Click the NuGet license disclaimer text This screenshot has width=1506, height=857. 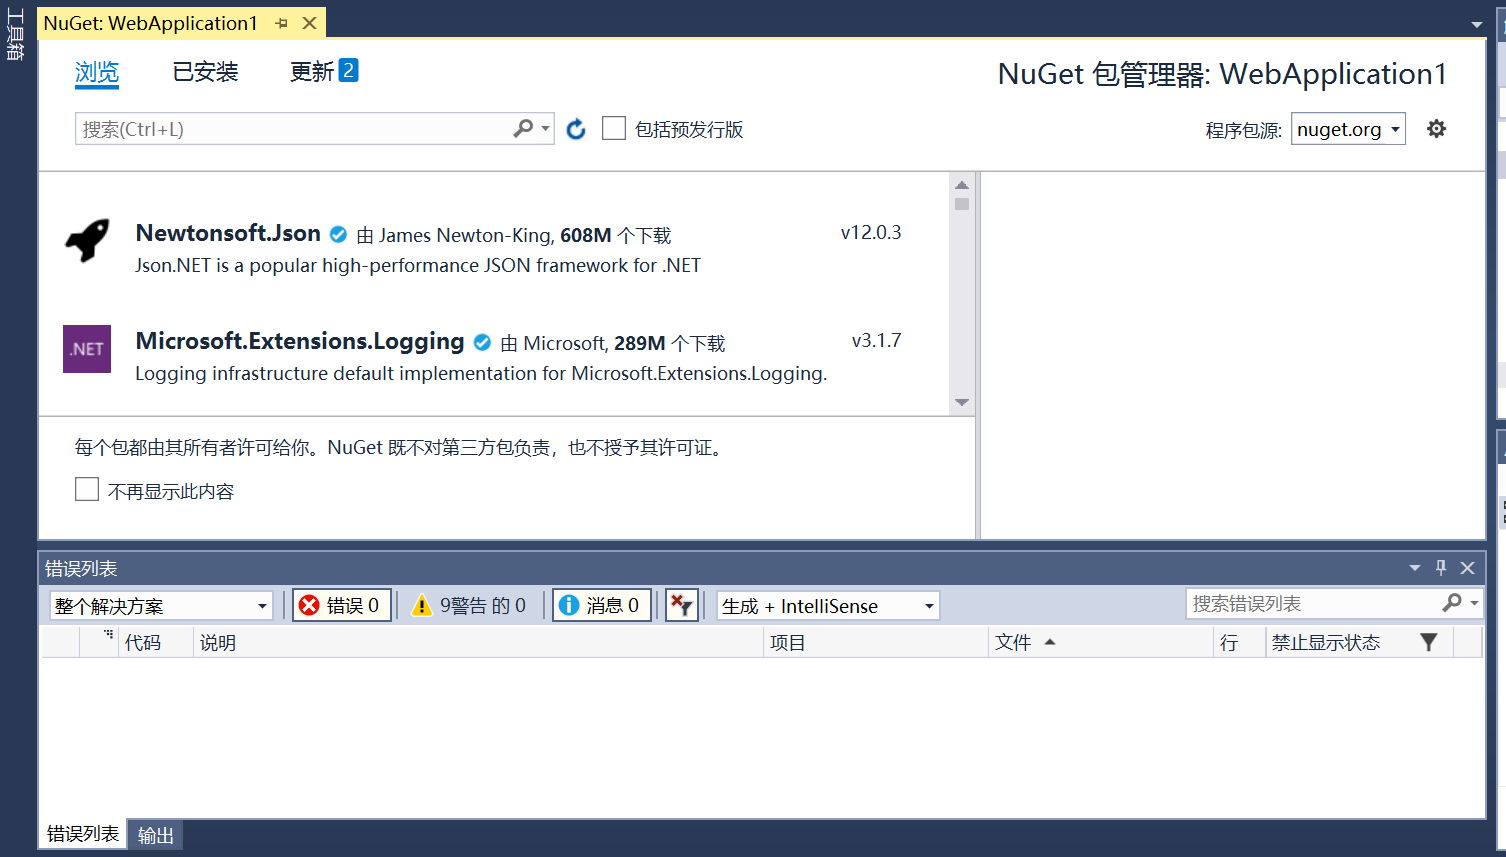point(400,447)
